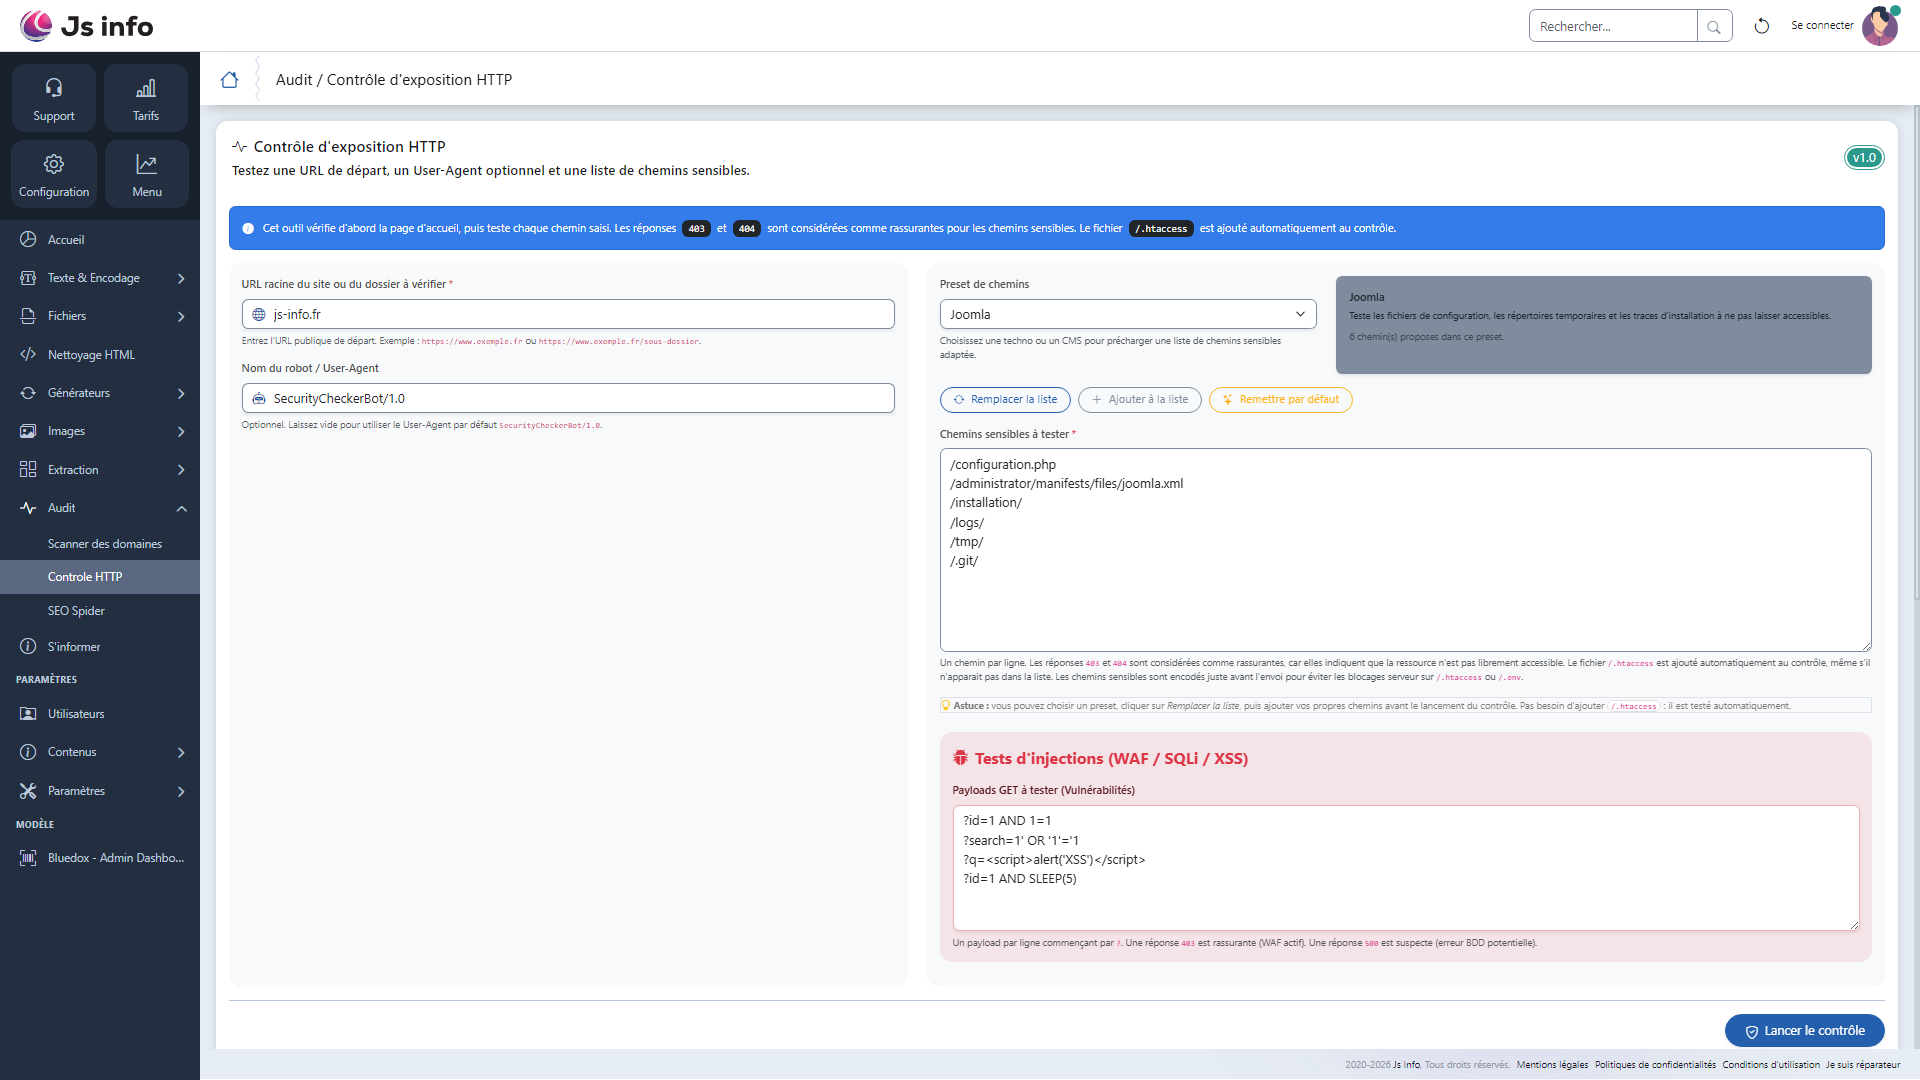This screenshot has width=1920, height=1080.
Task: Click the search magnifier icon
Action: pyautogui.click(x=1714, y=27)
